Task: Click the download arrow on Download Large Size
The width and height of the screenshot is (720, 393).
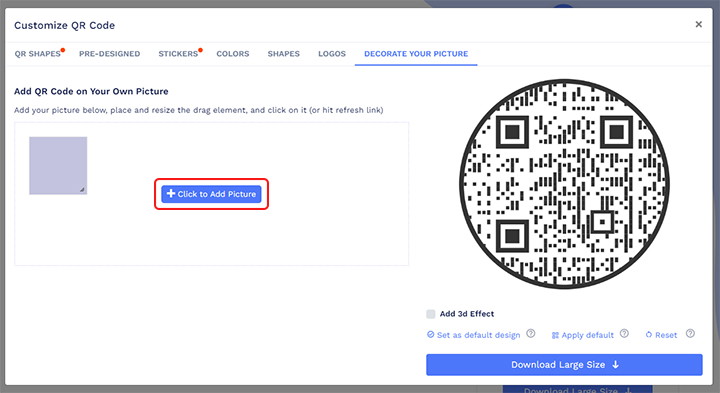Action: [x=615, y=365]
